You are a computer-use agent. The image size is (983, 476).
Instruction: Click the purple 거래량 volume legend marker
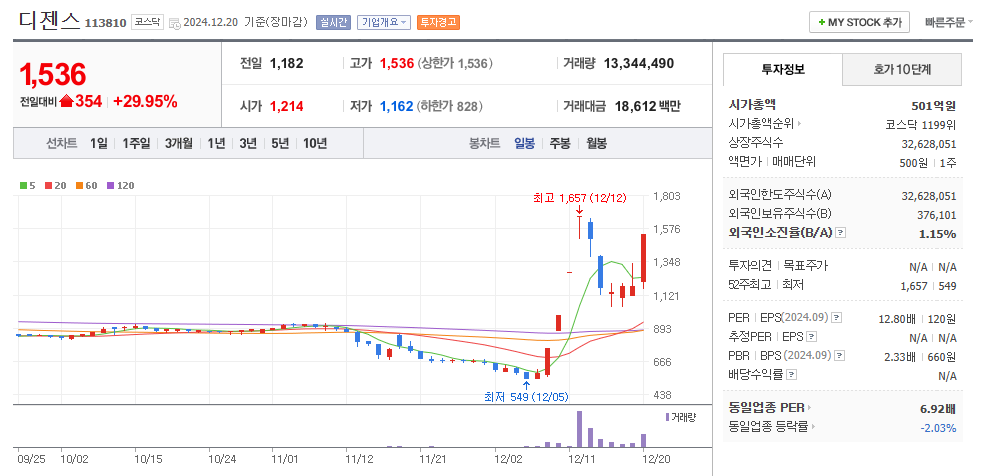667,417
